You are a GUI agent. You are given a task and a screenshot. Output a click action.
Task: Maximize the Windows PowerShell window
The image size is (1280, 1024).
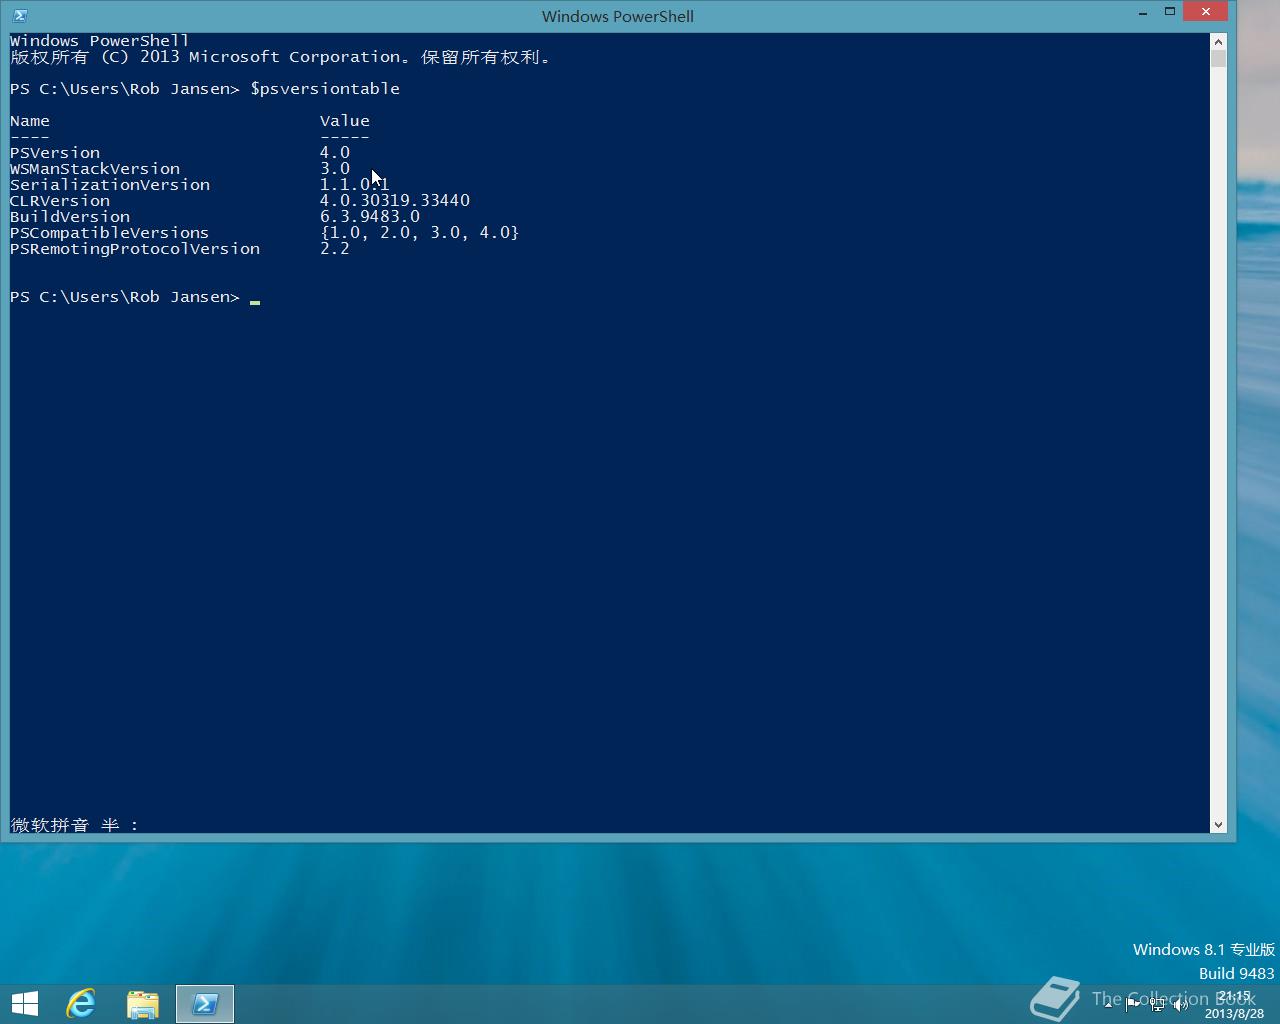point(1169,12)
